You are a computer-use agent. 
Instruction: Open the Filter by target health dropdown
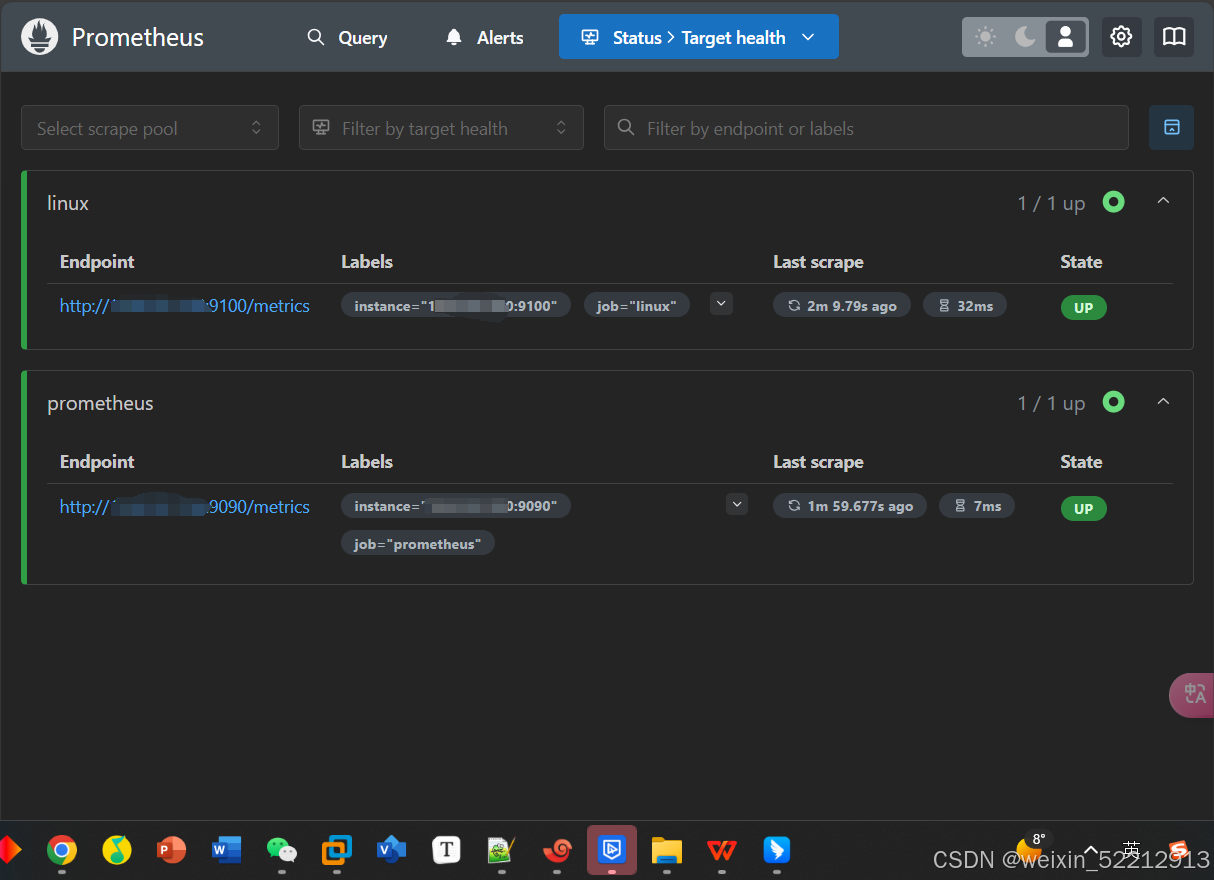441,128
